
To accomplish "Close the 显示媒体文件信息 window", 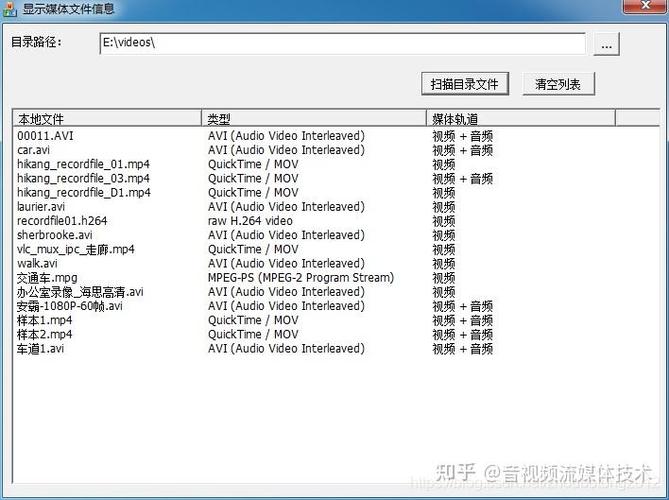I will click(645, 6).
